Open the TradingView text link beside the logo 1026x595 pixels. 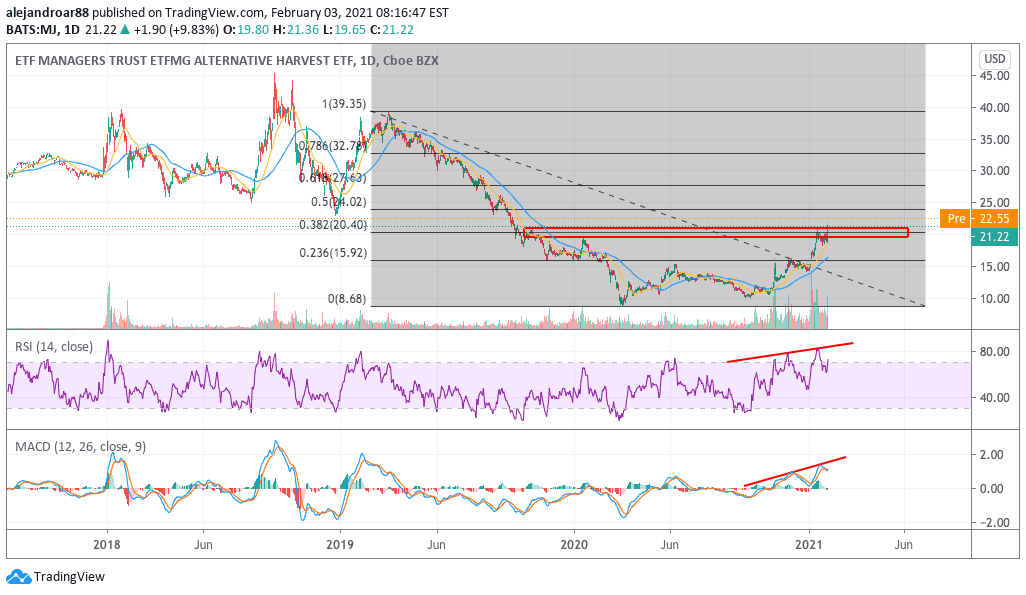(69, 577)
